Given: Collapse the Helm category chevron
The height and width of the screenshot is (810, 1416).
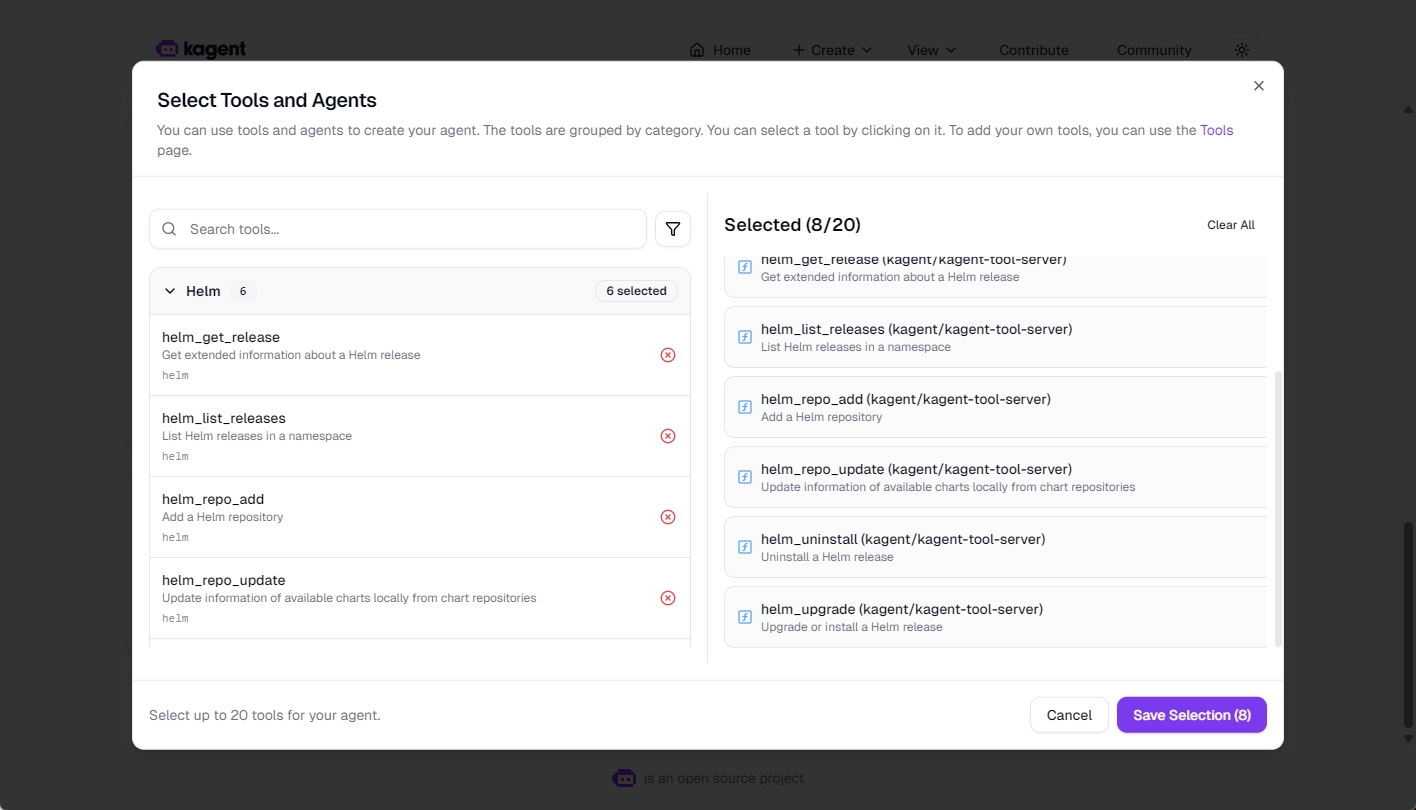Looking at the screenshot, I should pos(170,291).
